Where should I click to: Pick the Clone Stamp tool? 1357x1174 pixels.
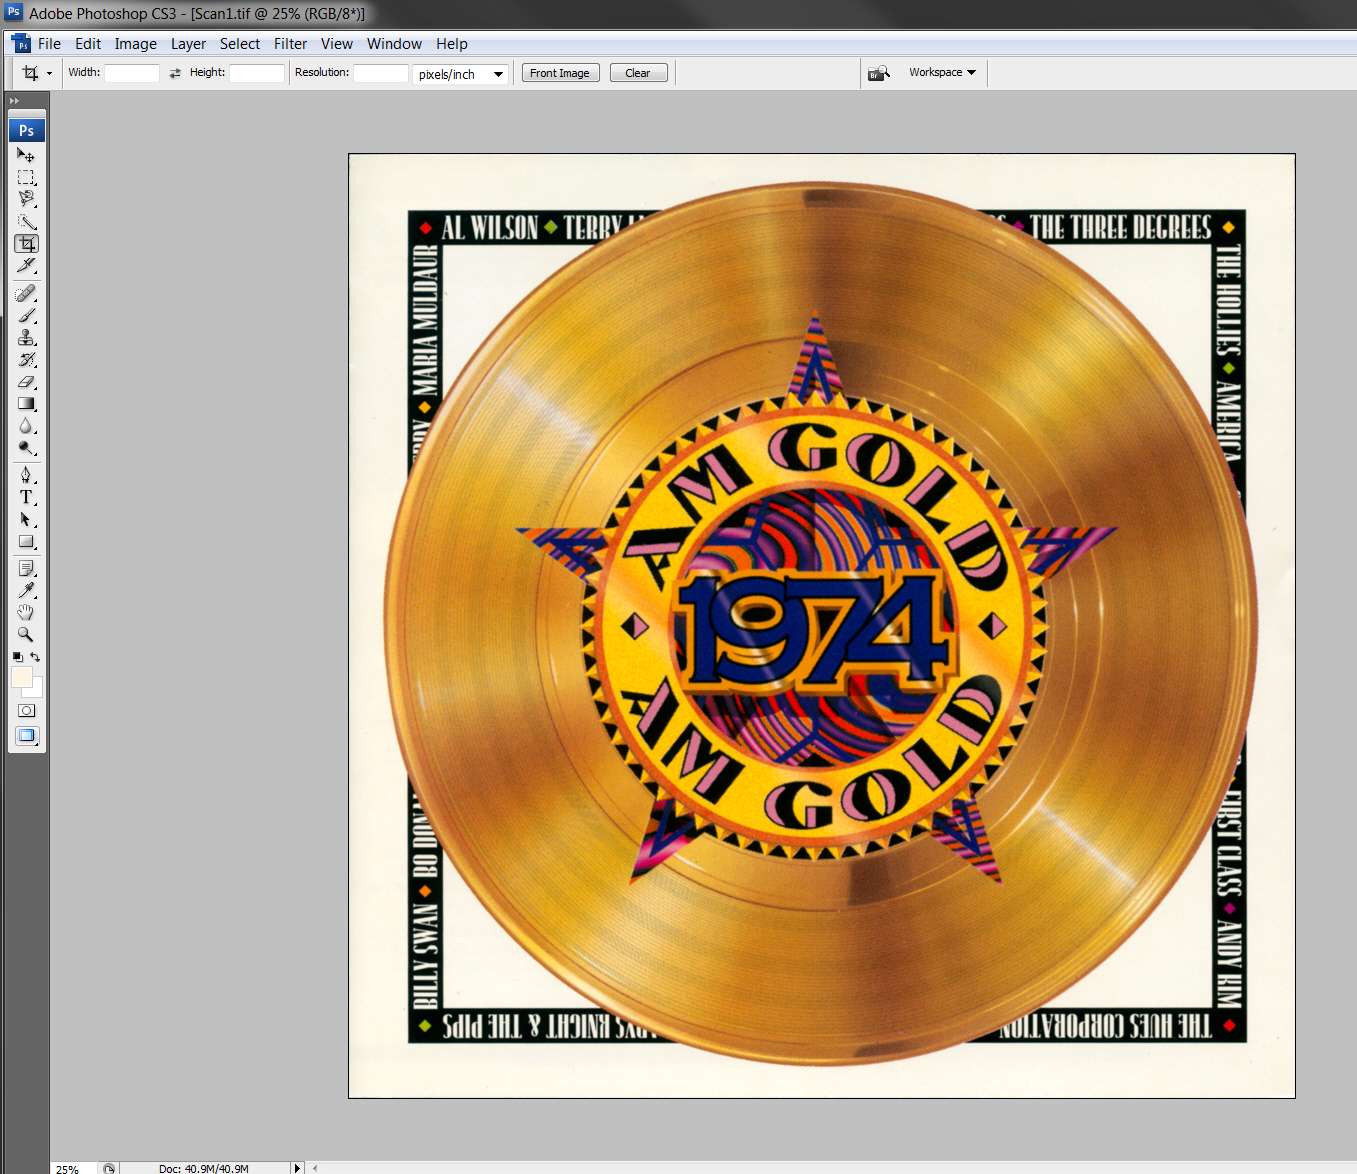26,337
